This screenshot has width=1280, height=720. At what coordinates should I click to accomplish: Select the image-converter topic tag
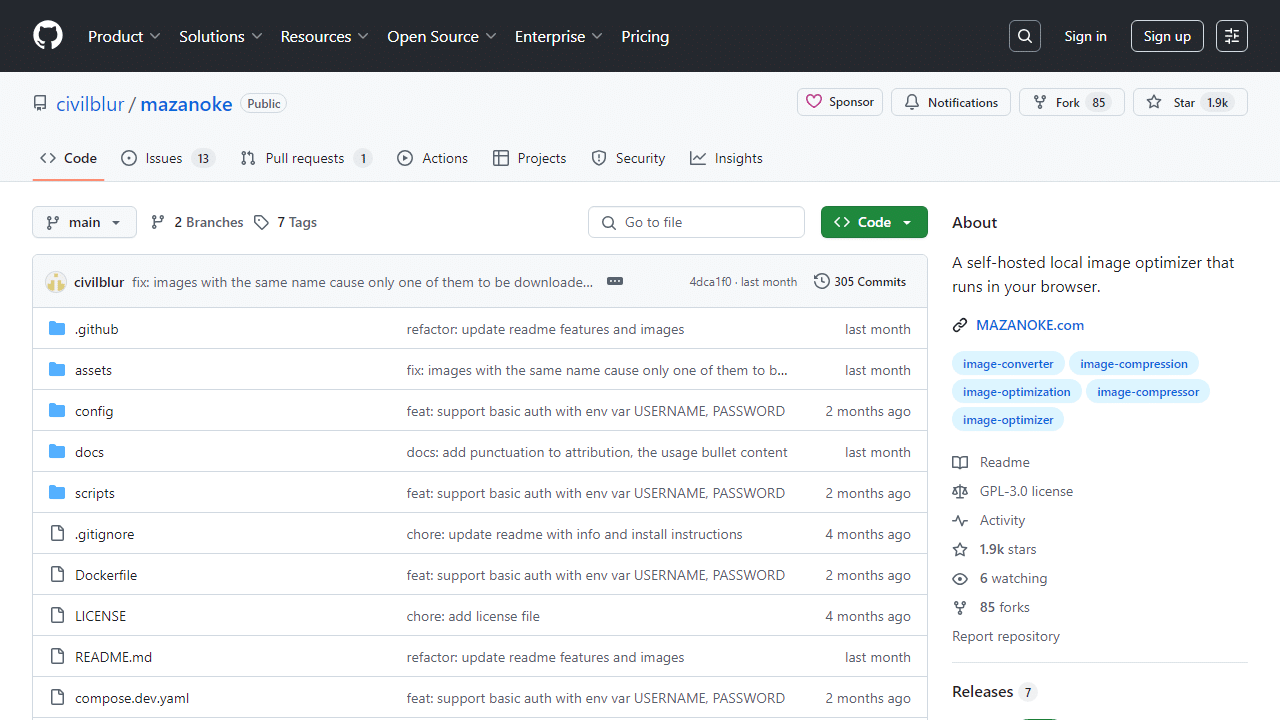tap(1008, 364)
